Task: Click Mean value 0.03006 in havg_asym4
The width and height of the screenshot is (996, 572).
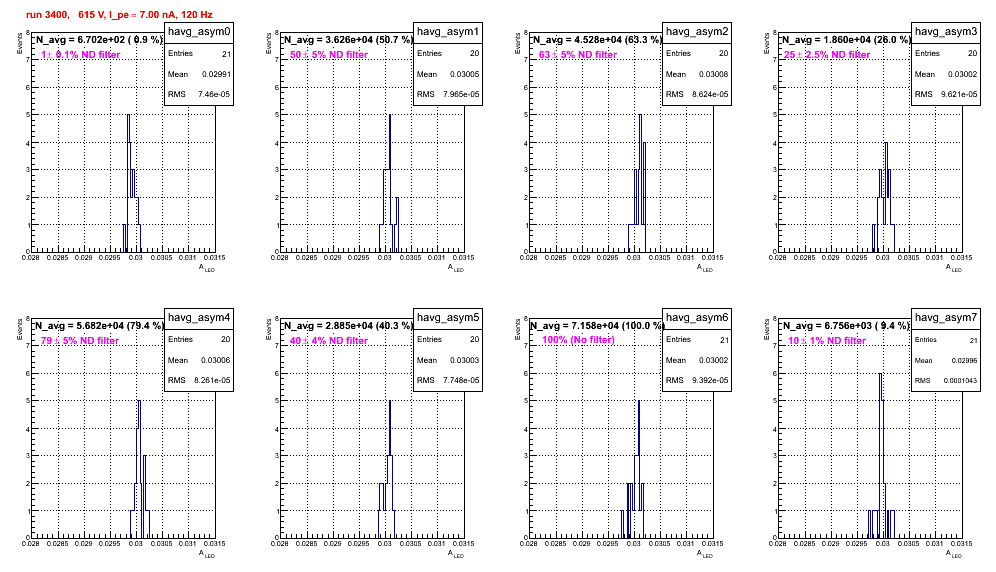Action: pos(216,360)
